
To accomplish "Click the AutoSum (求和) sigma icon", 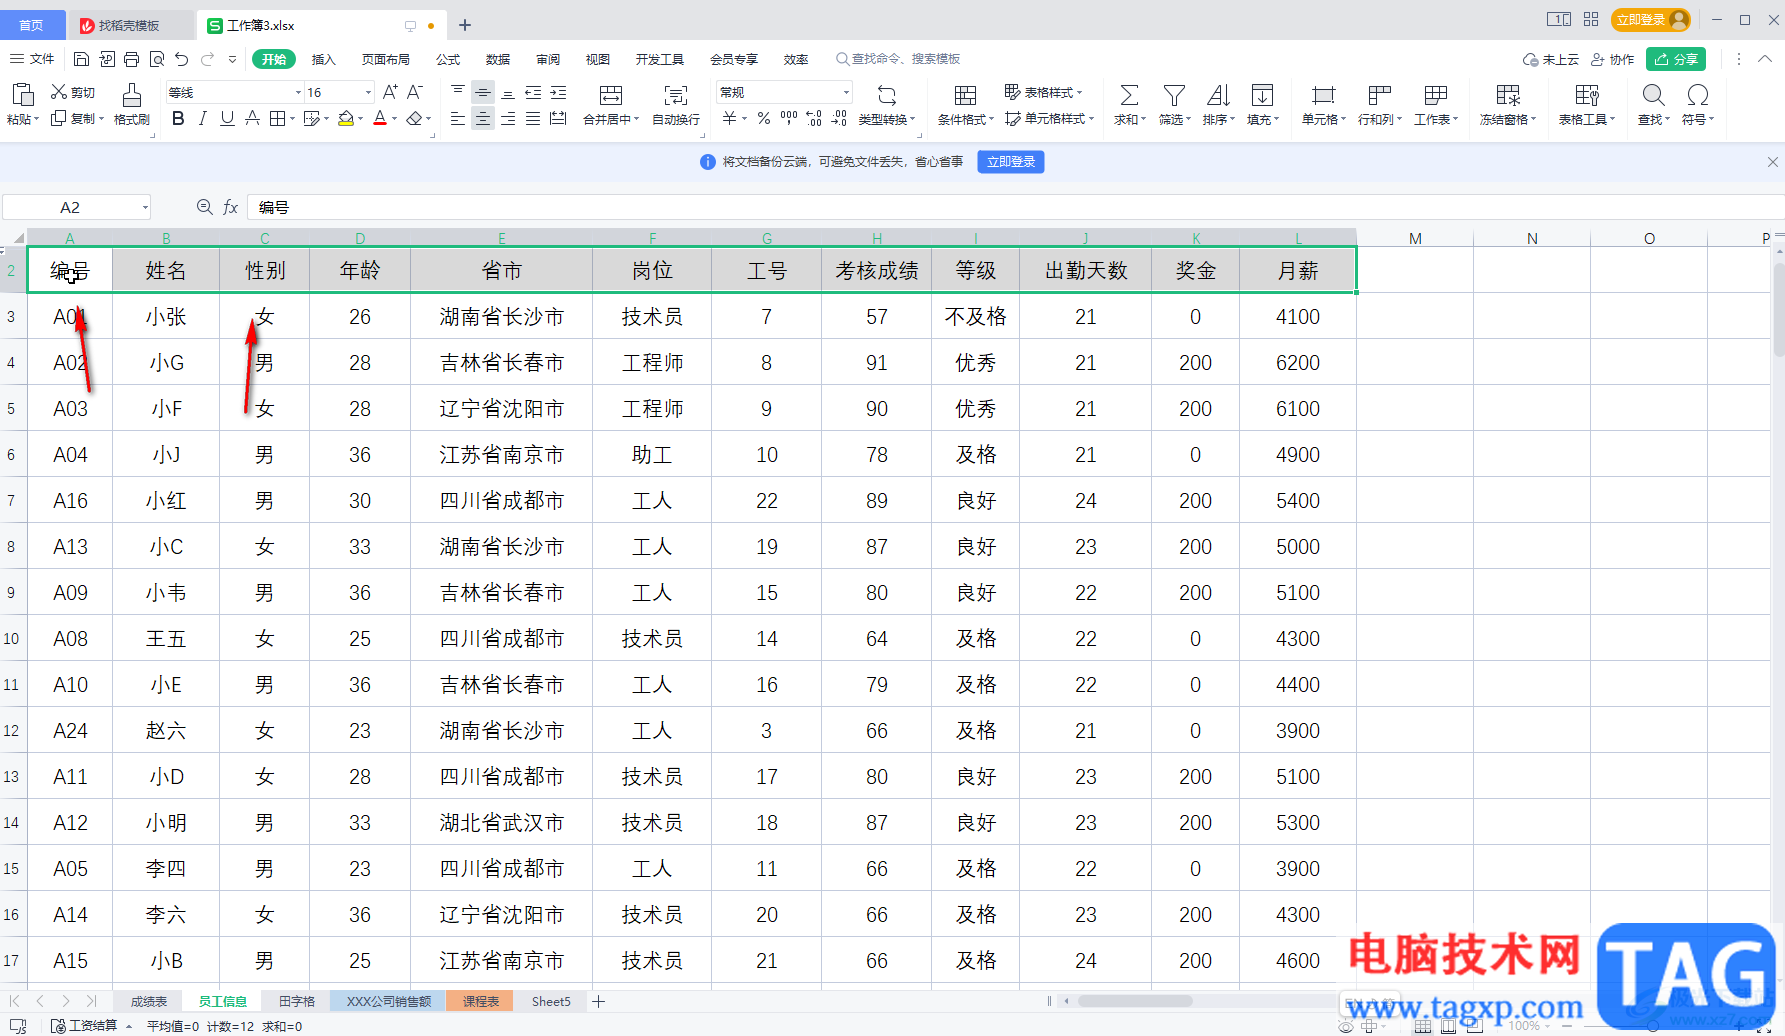I will click(x=1129, y=96).
